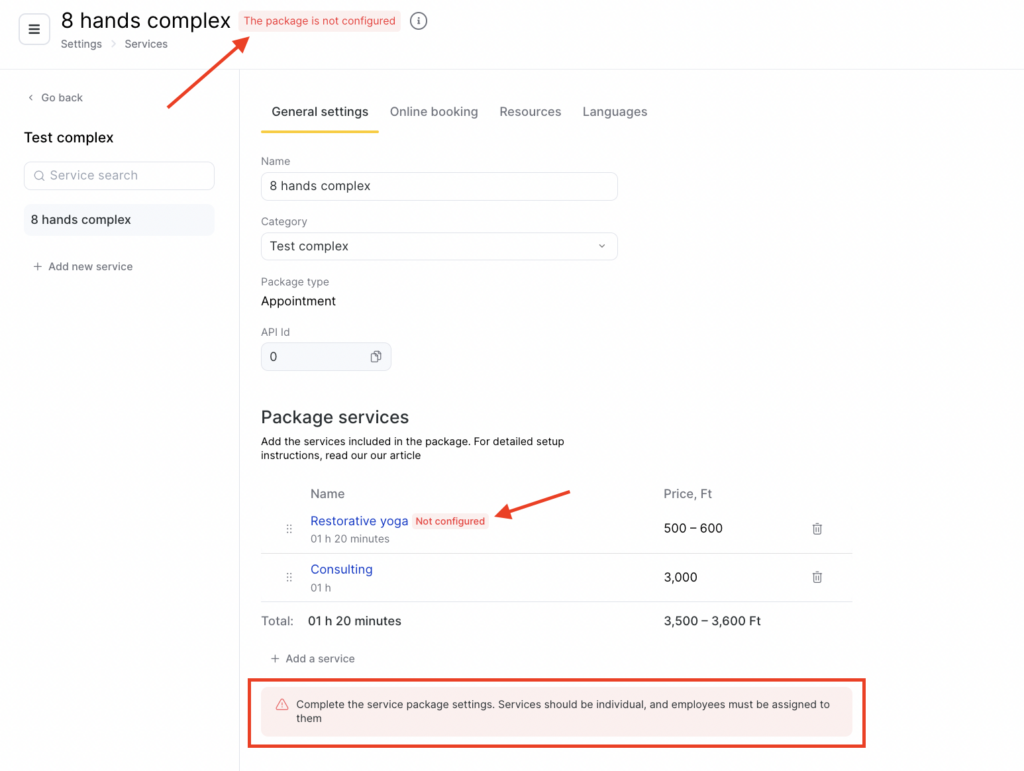Screen dimensions: 1024x771
Task: Select 8 hands complex in sidebar
Action: click(119, 220)
